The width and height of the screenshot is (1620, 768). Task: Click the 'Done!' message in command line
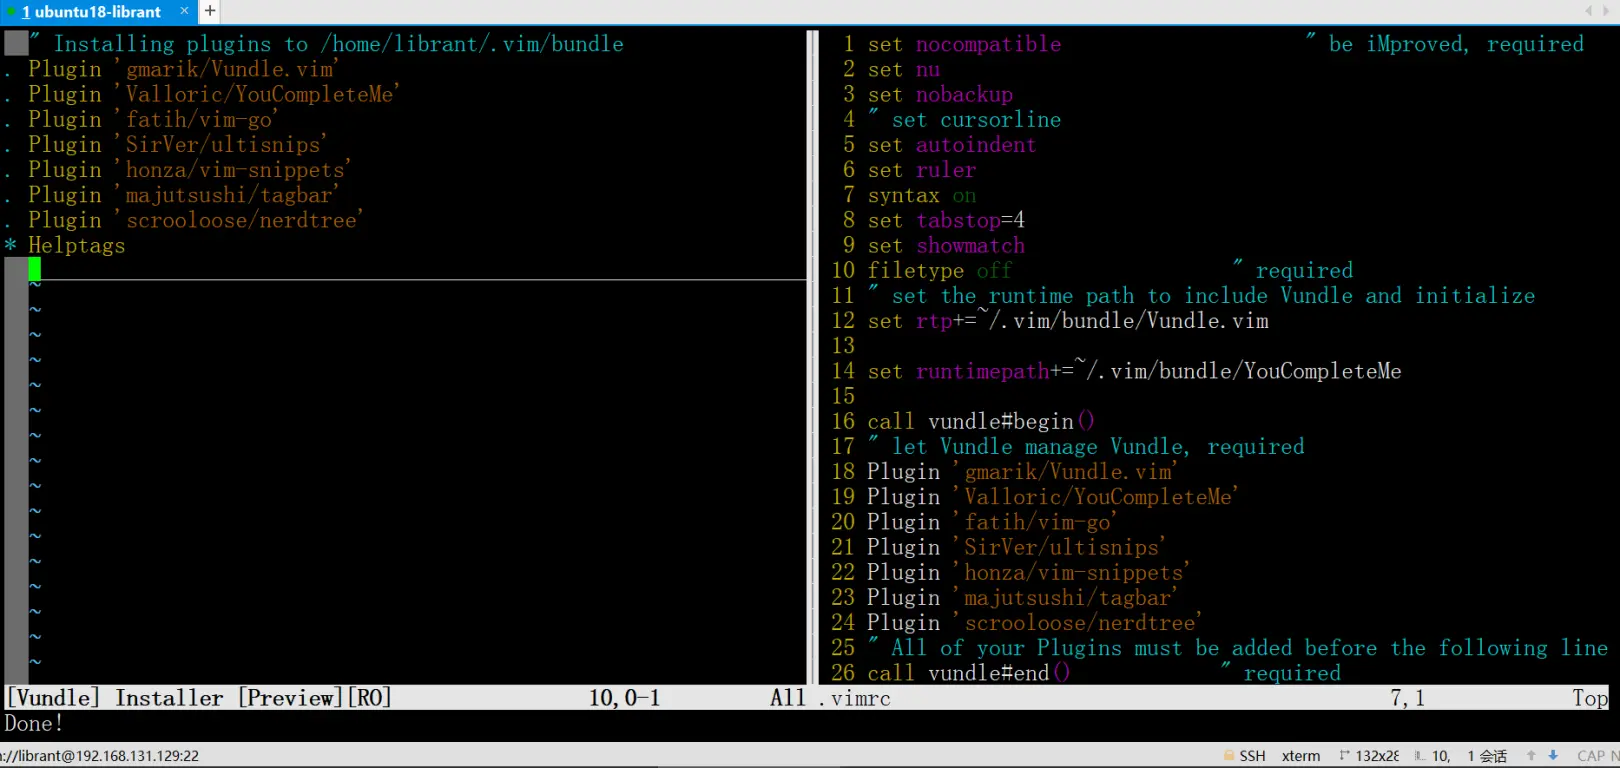[x=34, y=723]
